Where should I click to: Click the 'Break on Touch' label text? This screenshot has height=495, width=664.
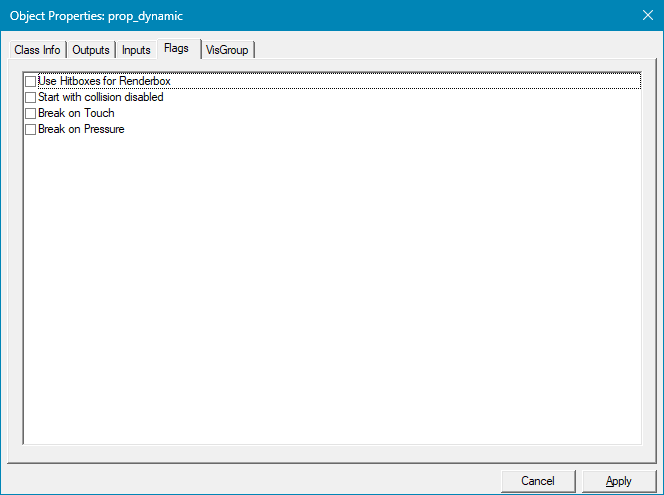coord(76,114)
